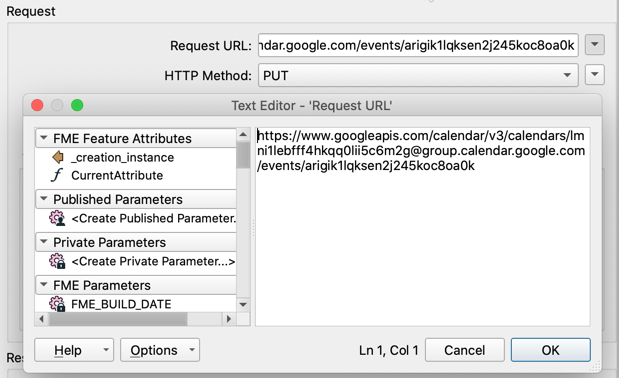Click the Create Published Parameter gear icon

[x=57, y=218]
